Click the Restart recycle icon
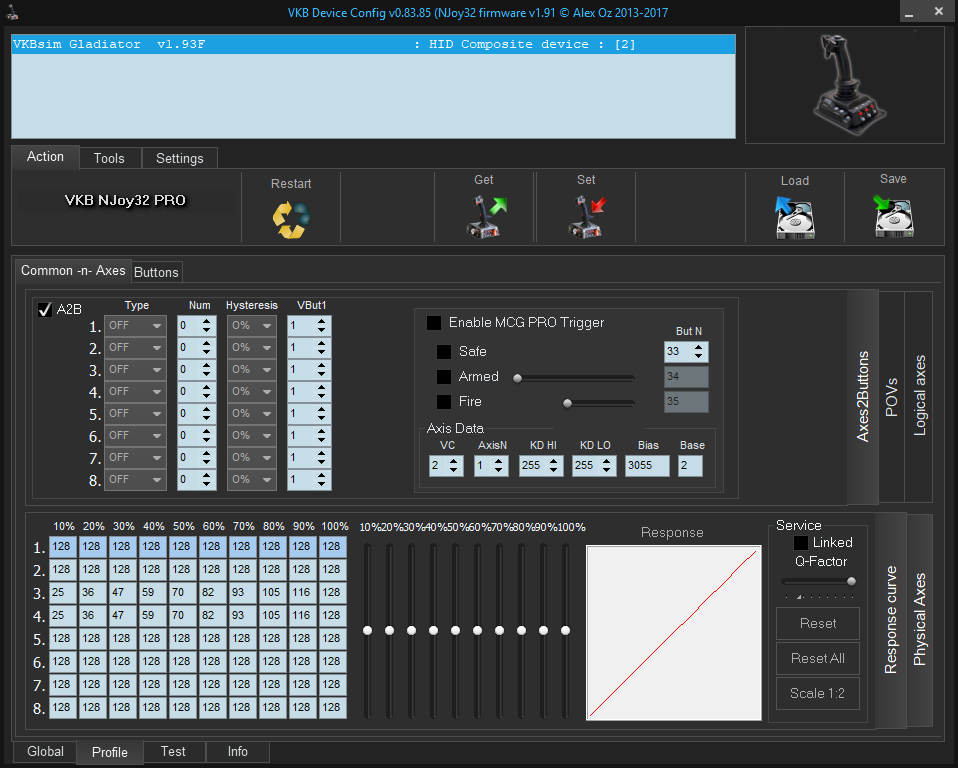 [x=291, y=218]
